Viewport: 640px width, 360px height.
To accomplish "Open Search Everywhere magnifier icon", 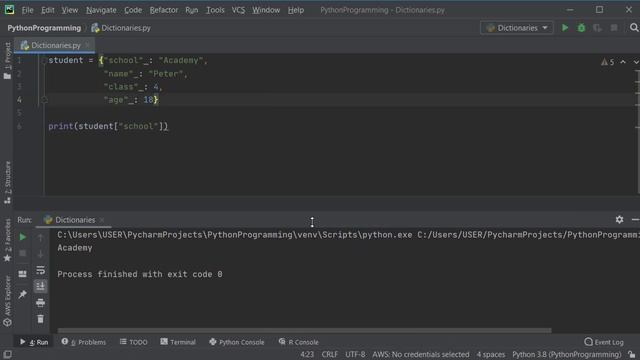I will pos(634,28).
